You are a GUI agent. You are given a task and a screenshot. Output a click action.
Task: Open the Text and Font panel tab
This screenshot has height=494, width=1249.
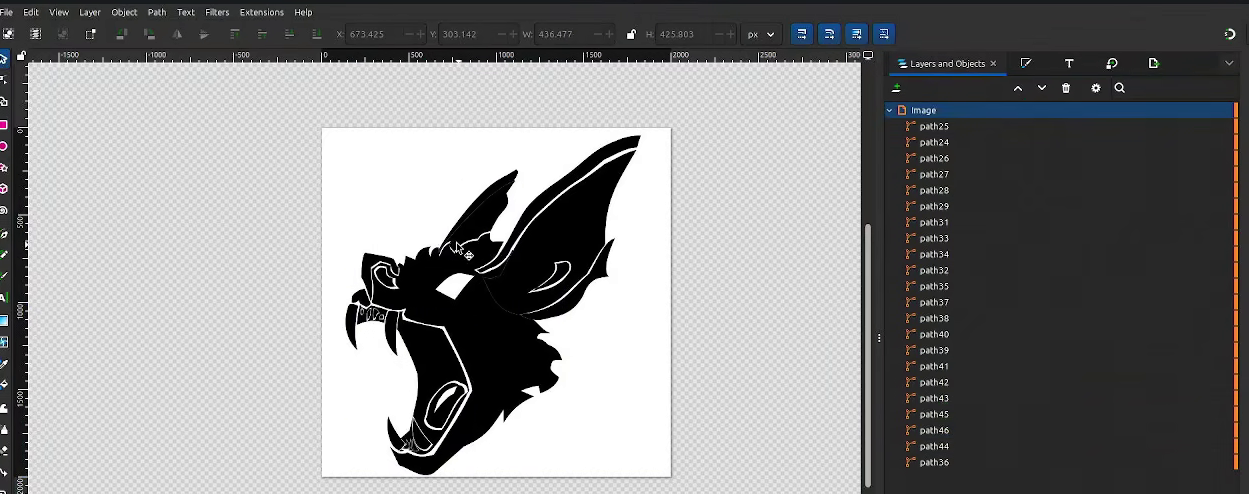coord(1069,63)
